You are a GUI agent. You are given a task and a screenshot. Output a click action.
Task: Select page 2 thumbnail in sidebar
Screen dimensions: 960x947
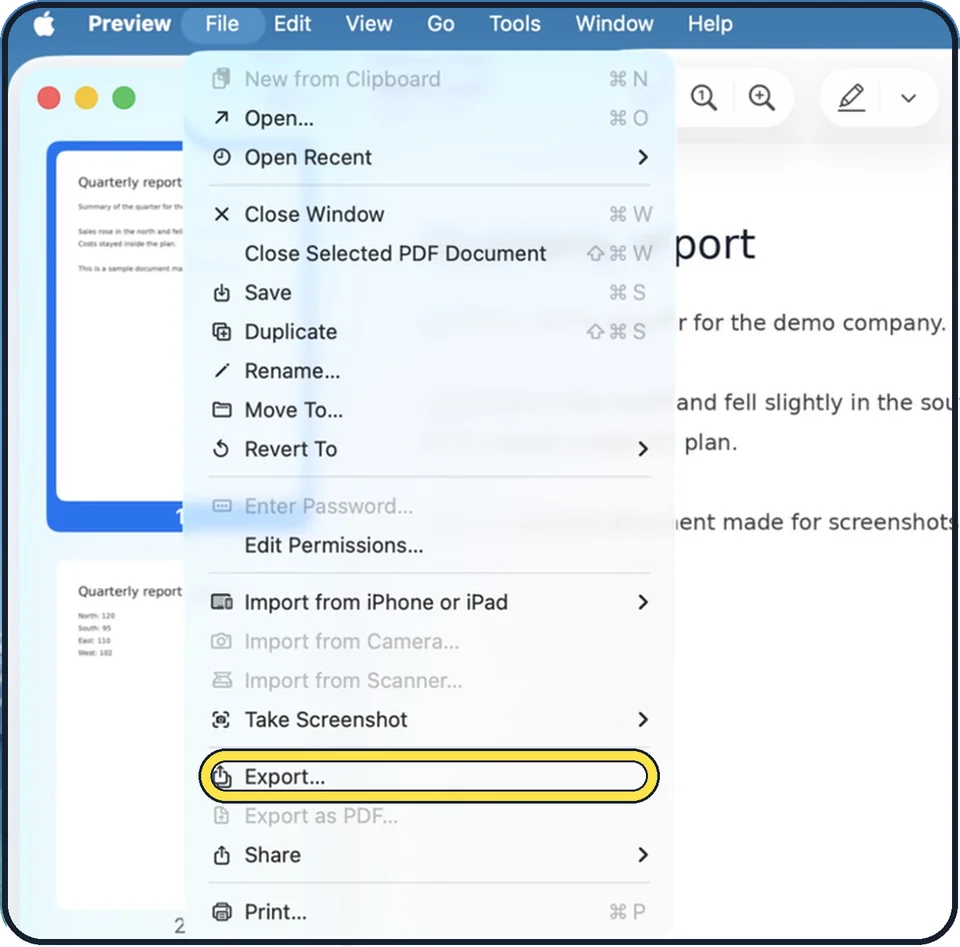(x=120, y=735)
